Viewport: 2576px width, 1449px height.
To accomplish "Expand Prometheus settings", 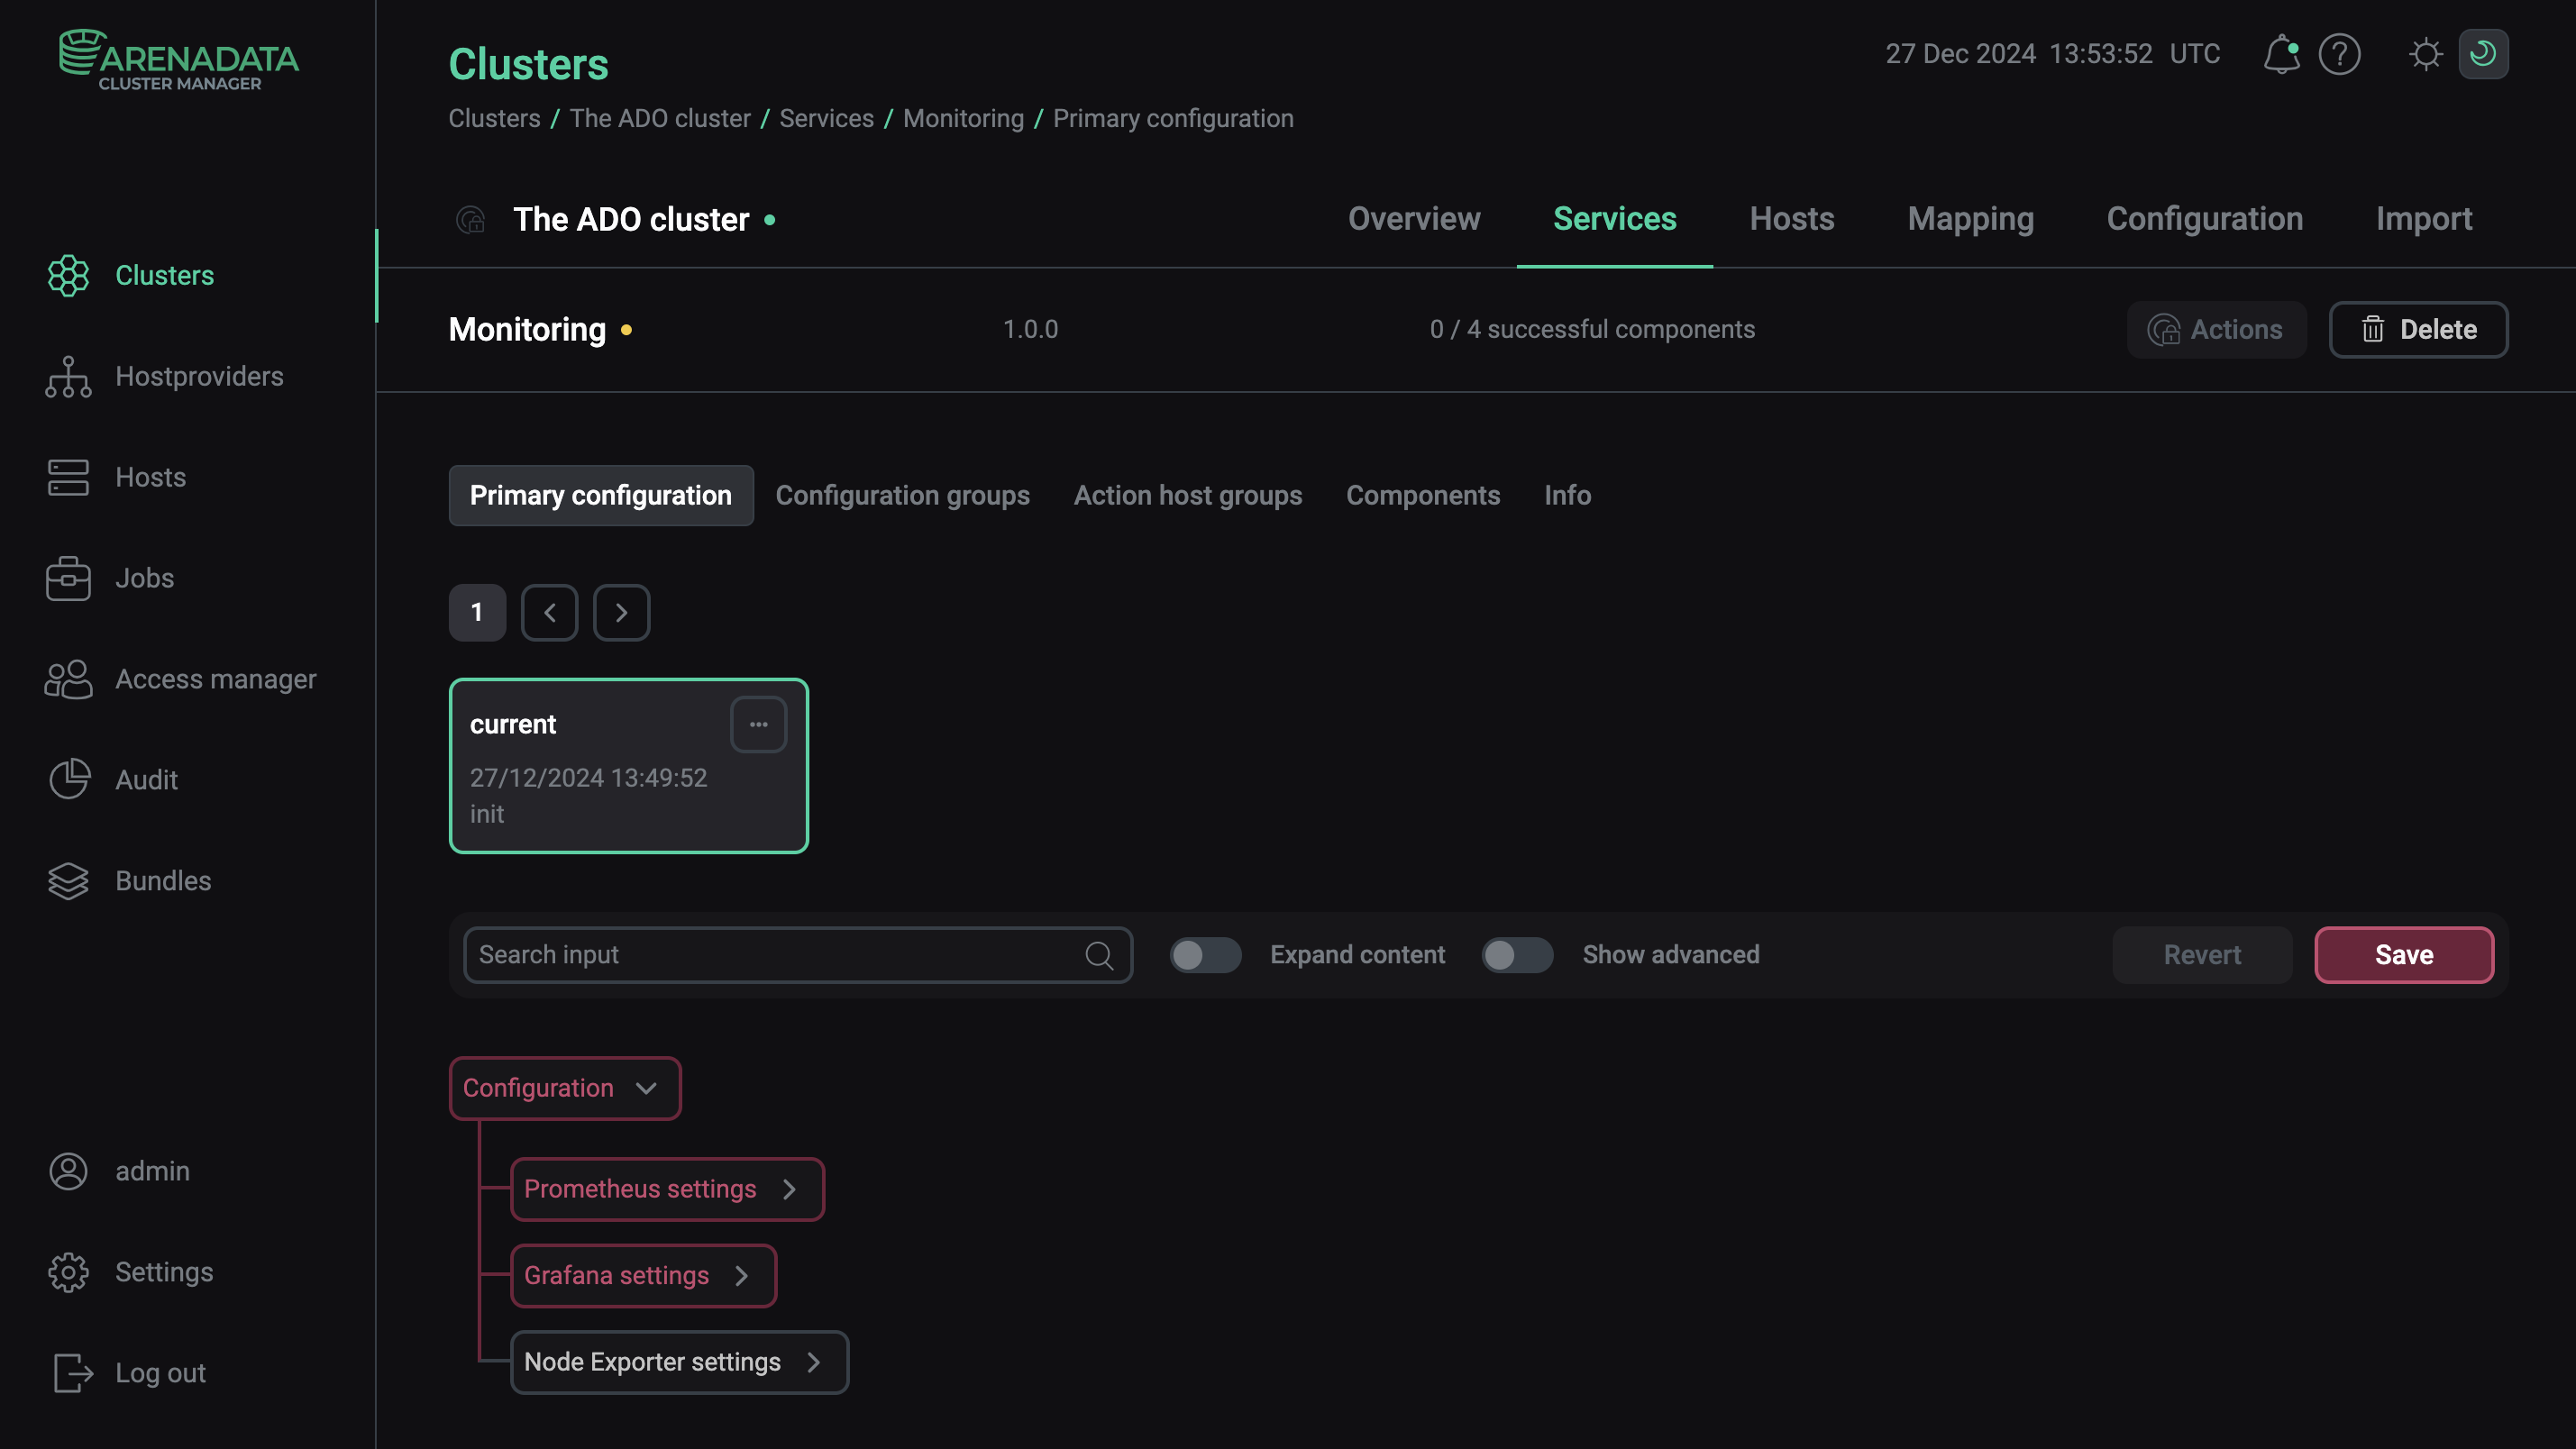I will 666,1189.
